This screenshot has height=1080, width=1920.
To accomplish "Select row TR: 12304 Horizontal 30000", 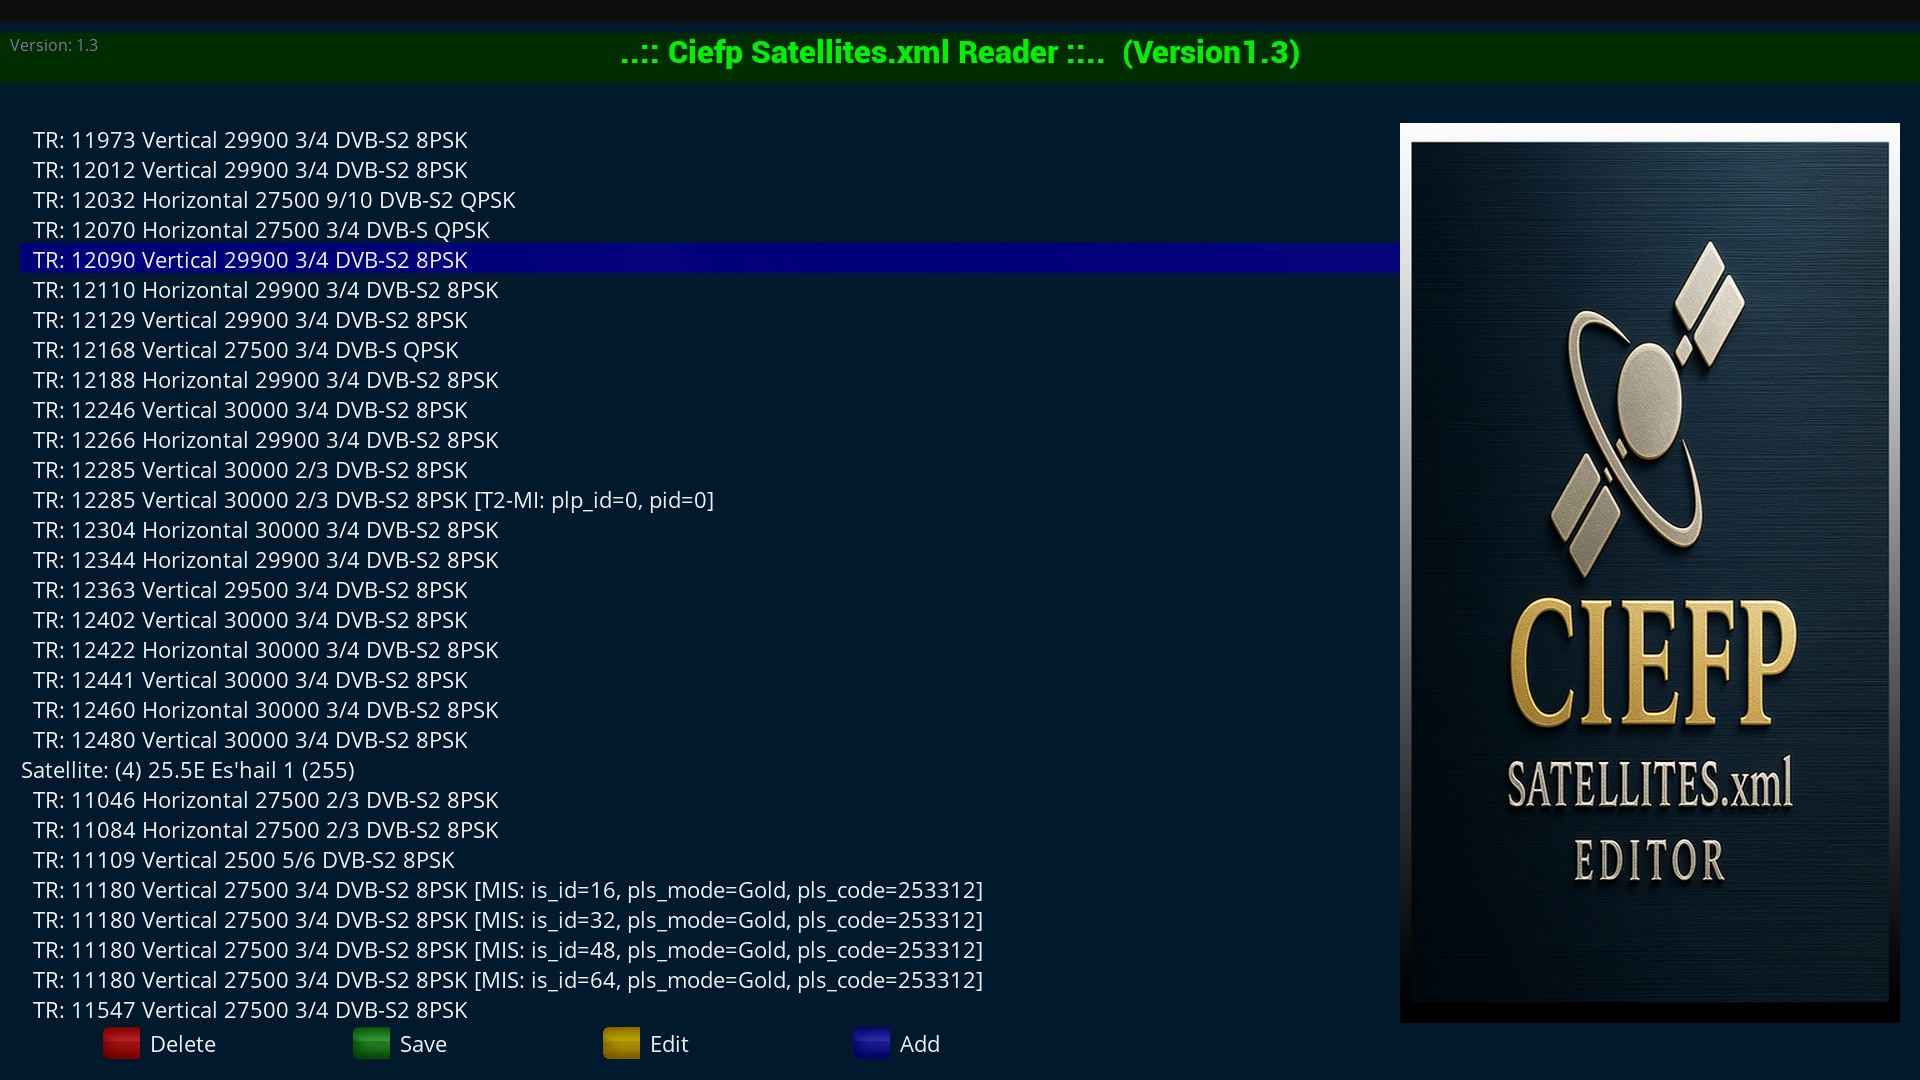I will [710, 530].
